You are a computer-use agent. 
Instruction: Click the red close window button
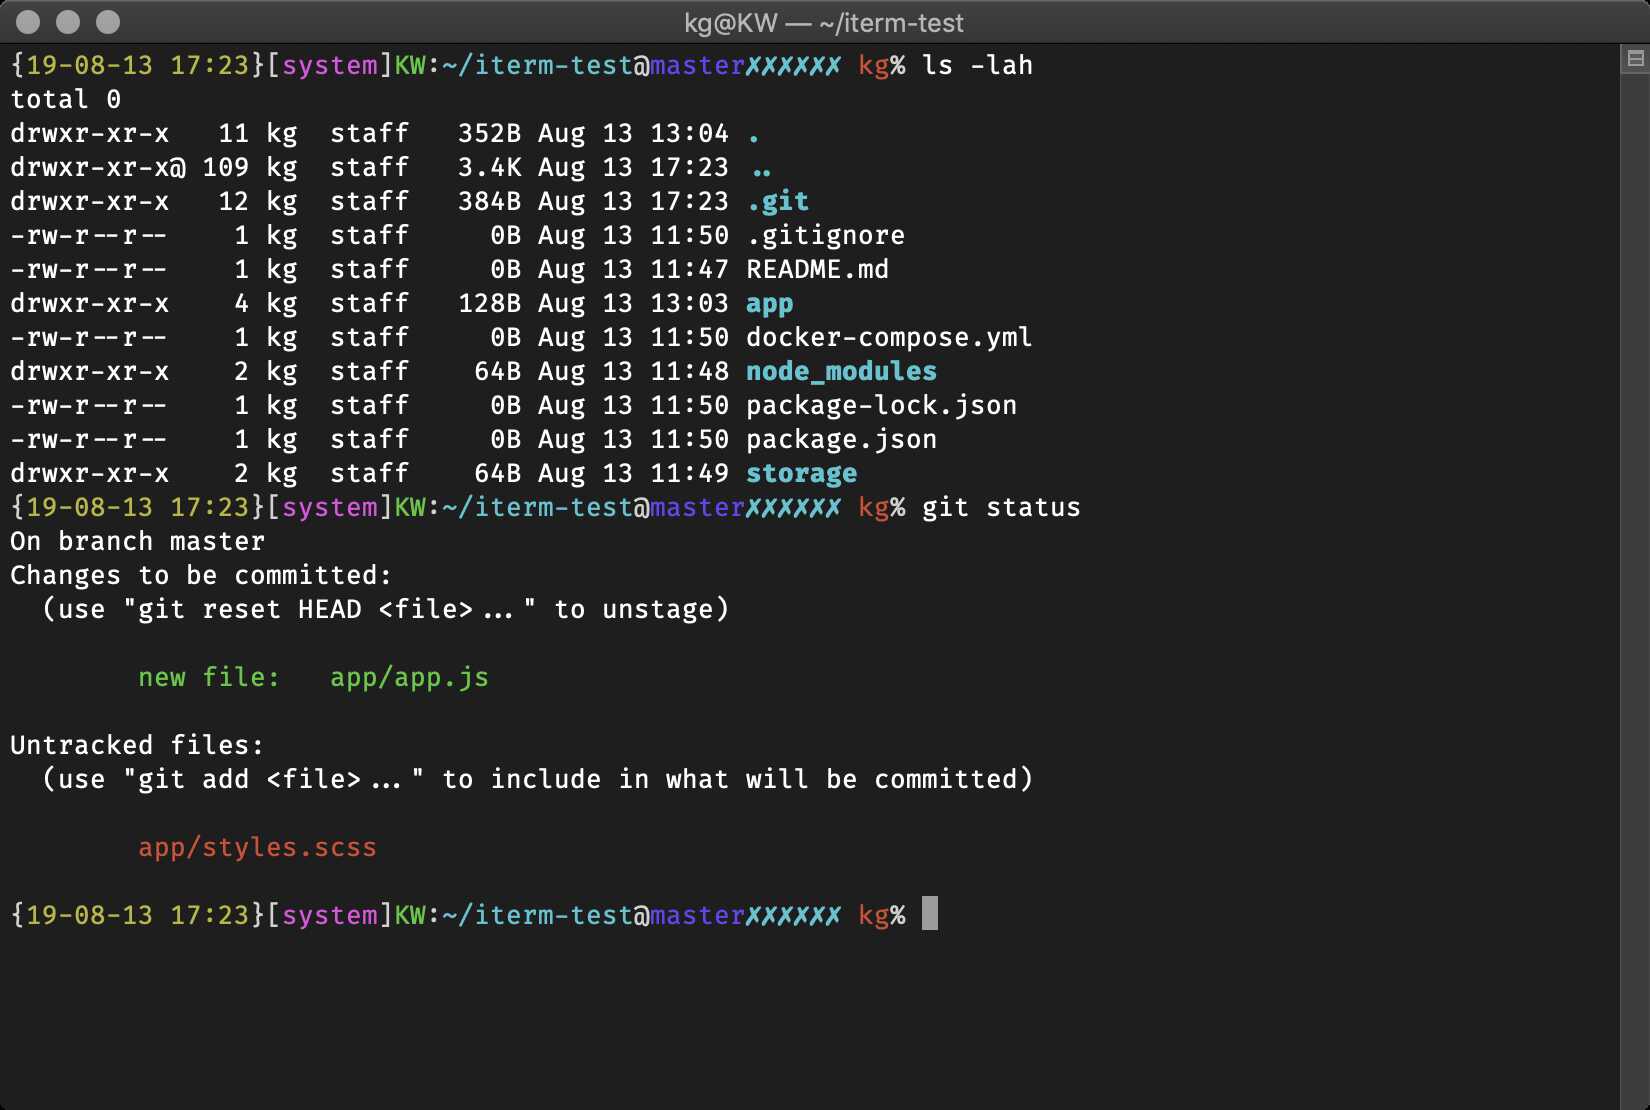[x=29, y=22]
